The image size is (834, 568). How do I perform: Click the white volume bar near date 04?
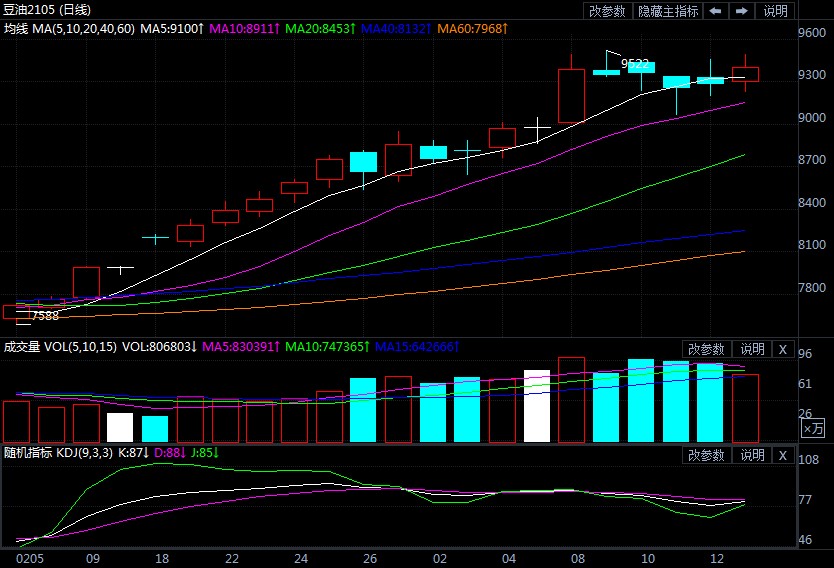(537, 406)
